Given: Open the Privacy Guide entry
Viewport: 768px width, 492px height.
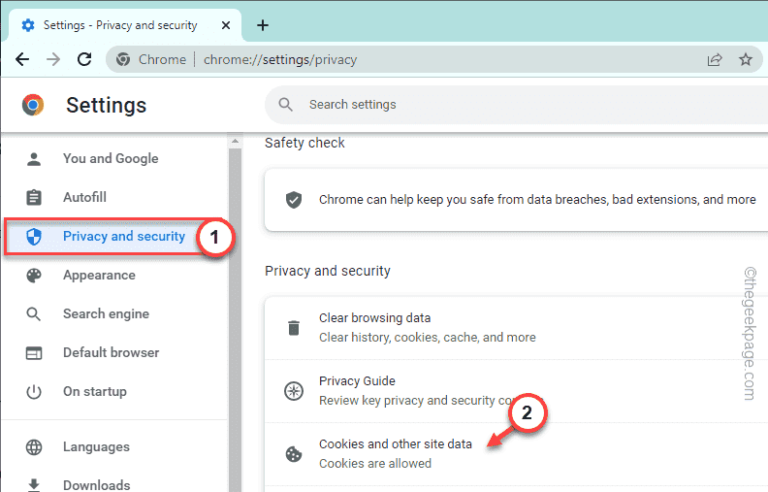Looking at the screenshot, I should click(357, 381).
